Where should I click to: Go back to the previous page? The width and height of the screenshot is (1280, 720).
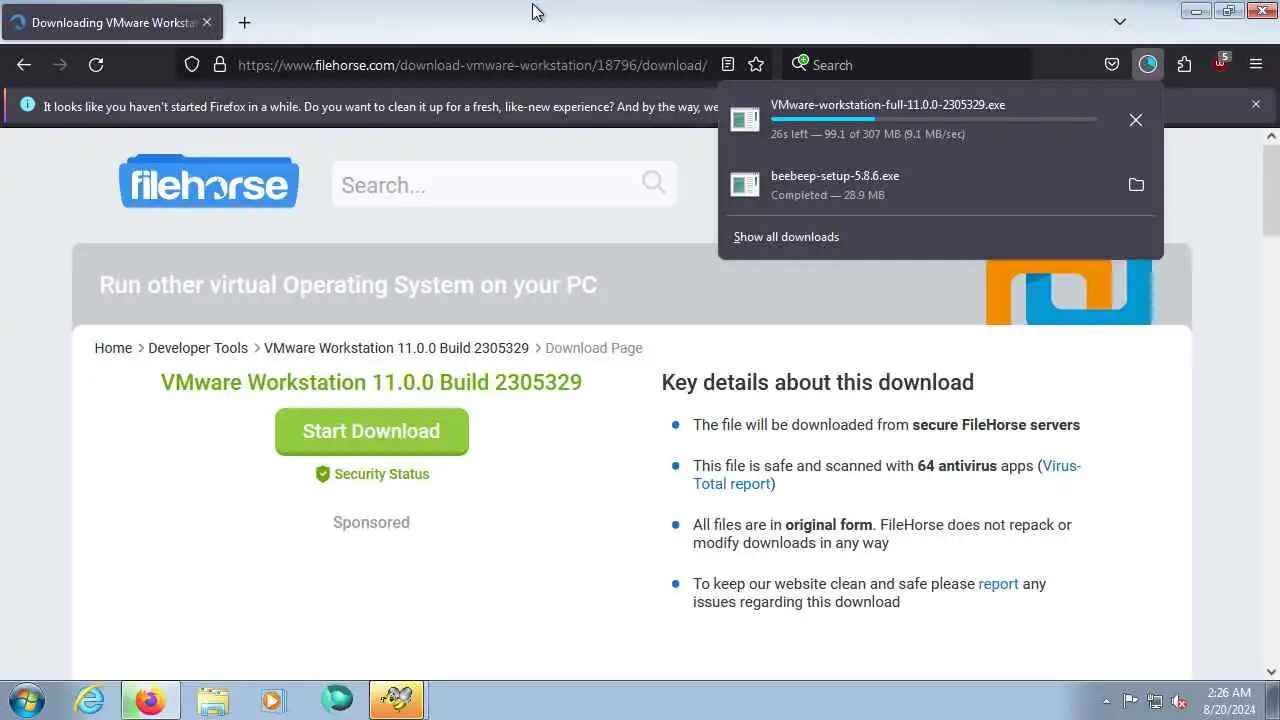pos(24,64)
